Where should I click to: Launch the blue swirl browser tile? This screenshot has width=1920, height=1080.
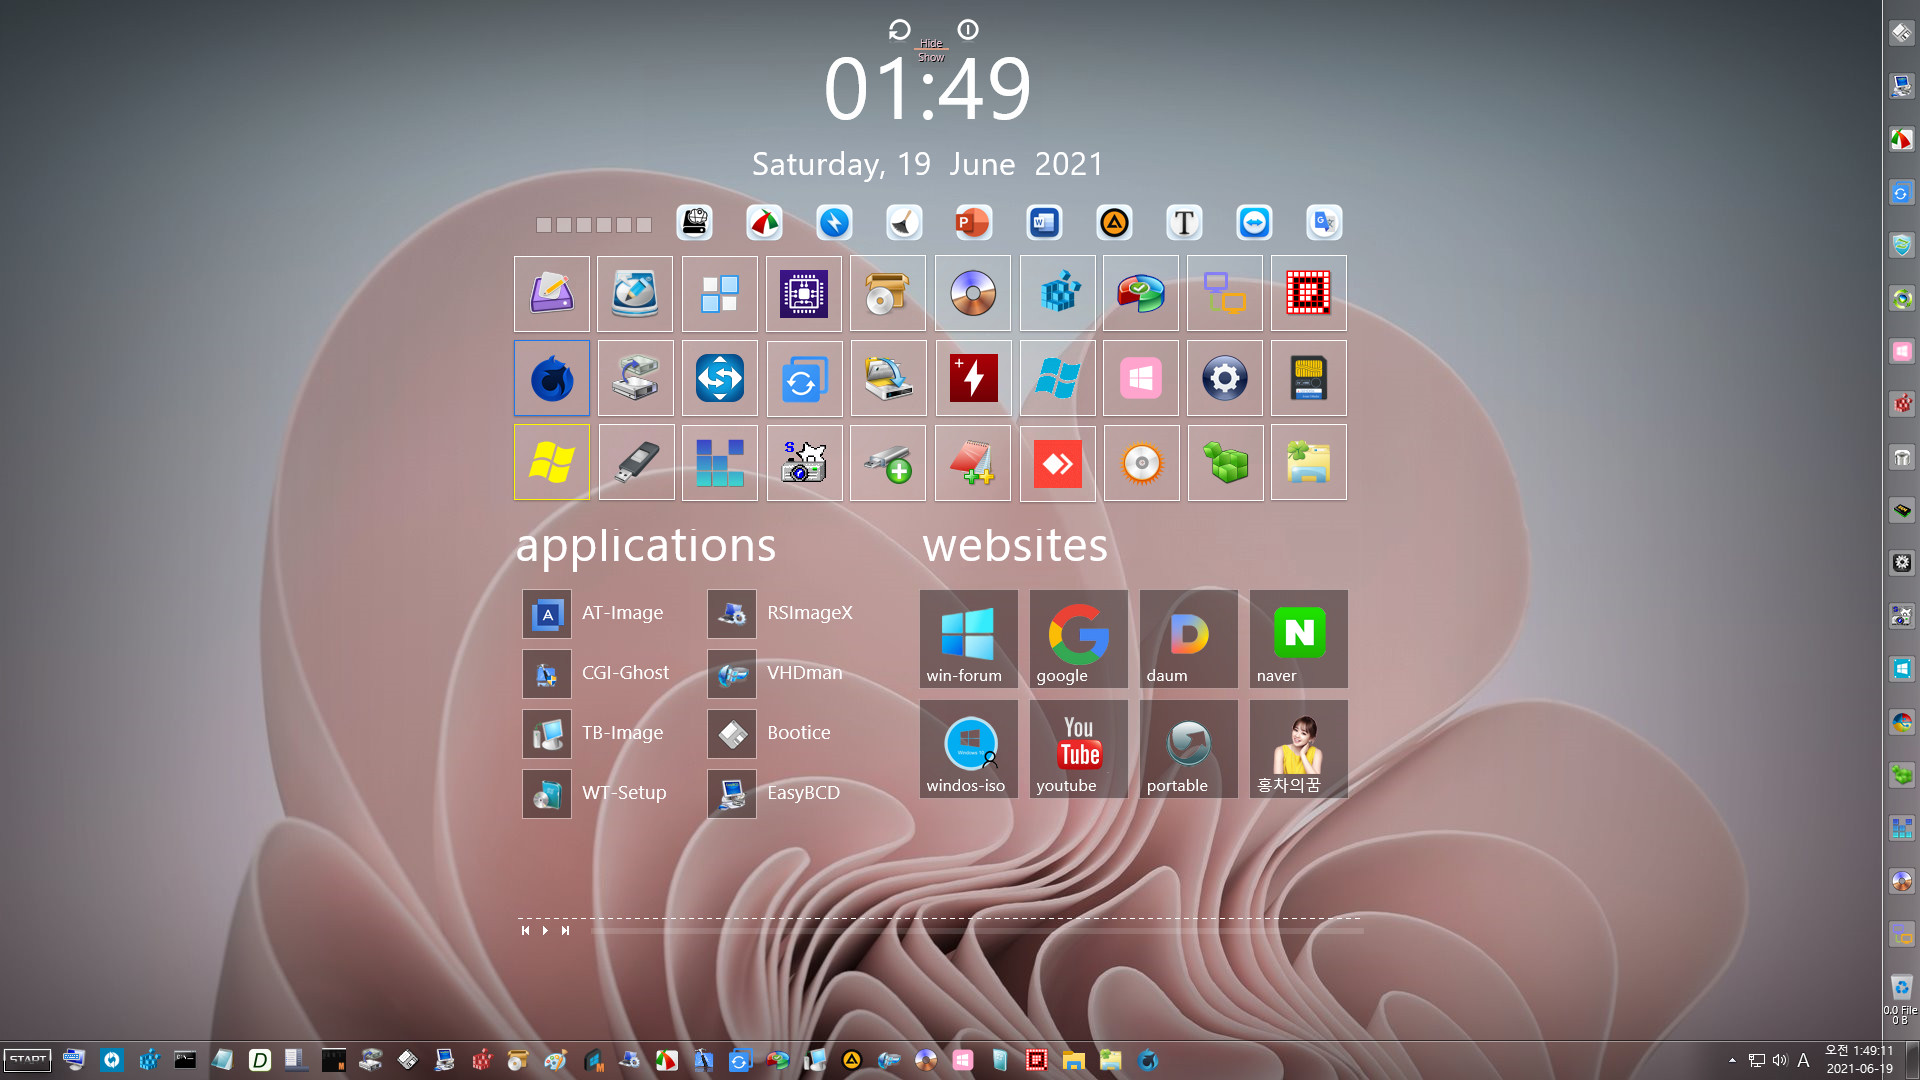552,378
